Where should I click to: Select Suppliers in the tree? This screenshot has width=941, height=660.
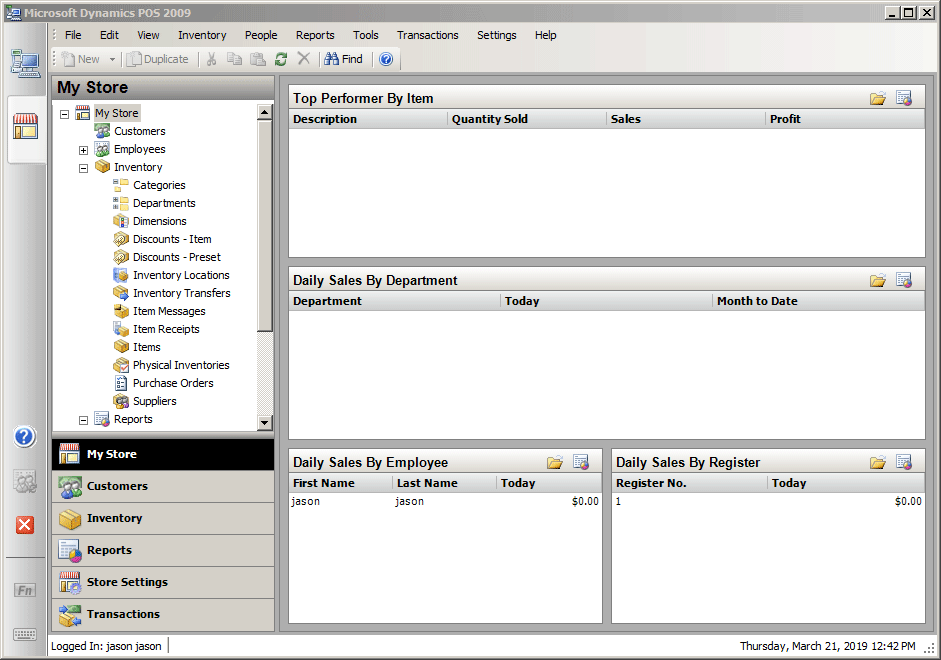click(x=154, y=401)
